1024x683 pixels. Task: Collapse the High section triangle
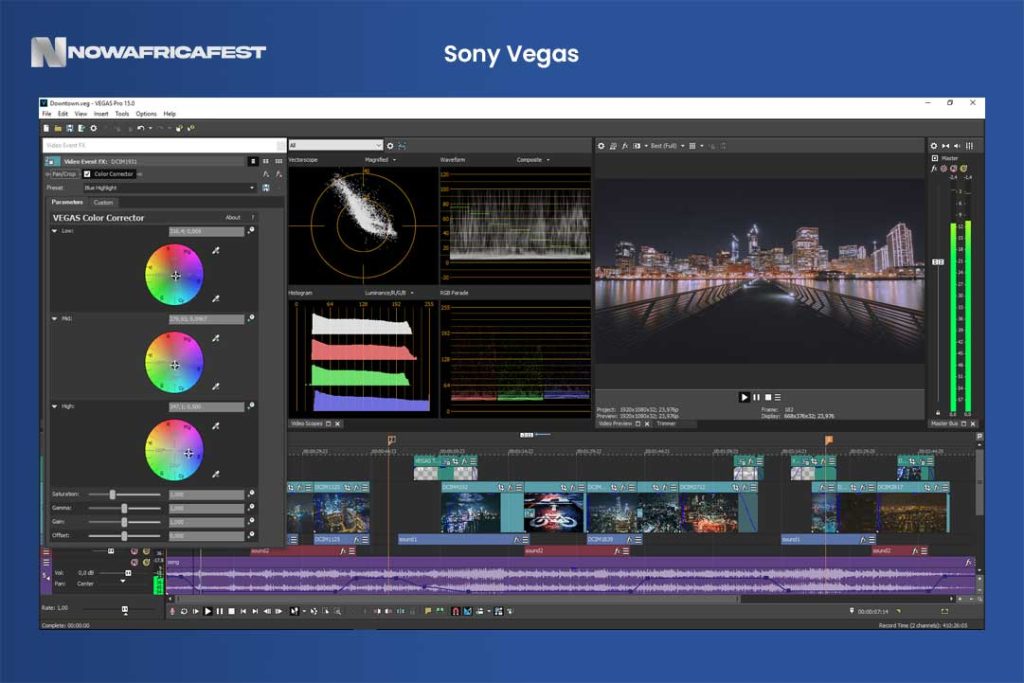pyautogui.click(x=54, y=406)
